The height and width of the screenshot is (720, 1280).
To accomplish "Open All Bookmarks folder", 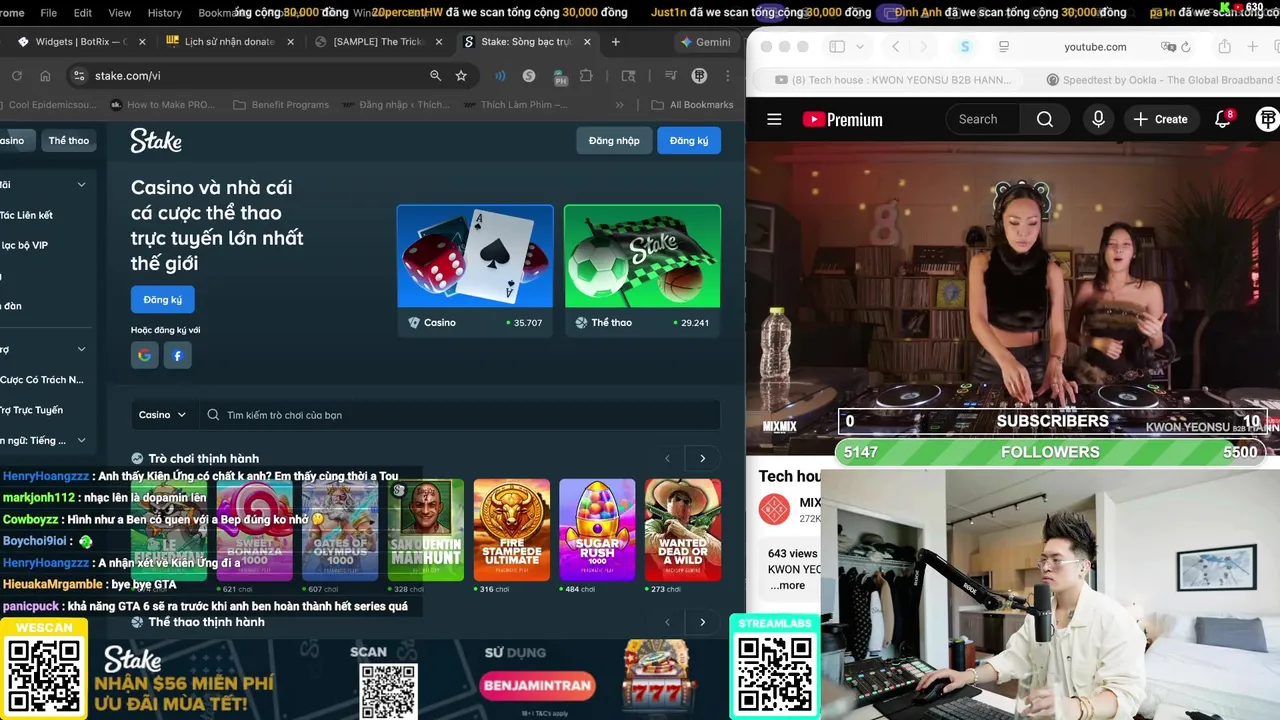I will [x=692, y=105].
